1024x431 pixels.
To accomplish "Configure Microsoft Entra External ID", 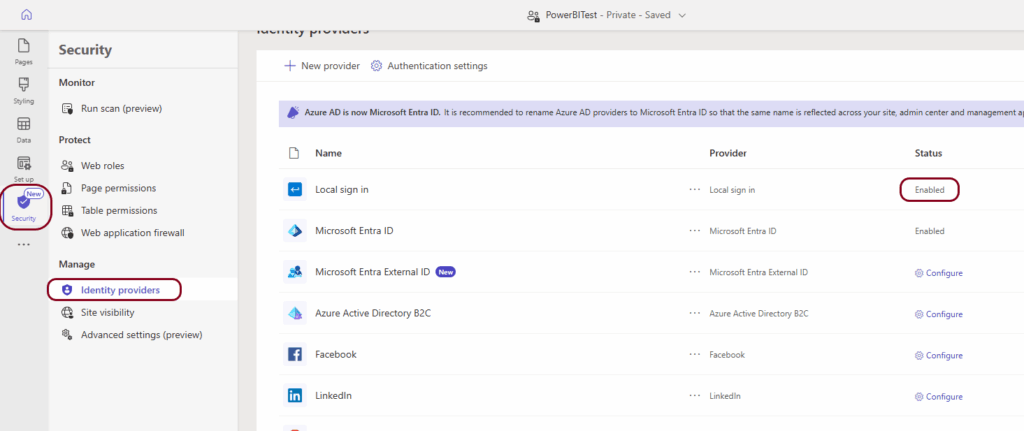I will 938,273.
